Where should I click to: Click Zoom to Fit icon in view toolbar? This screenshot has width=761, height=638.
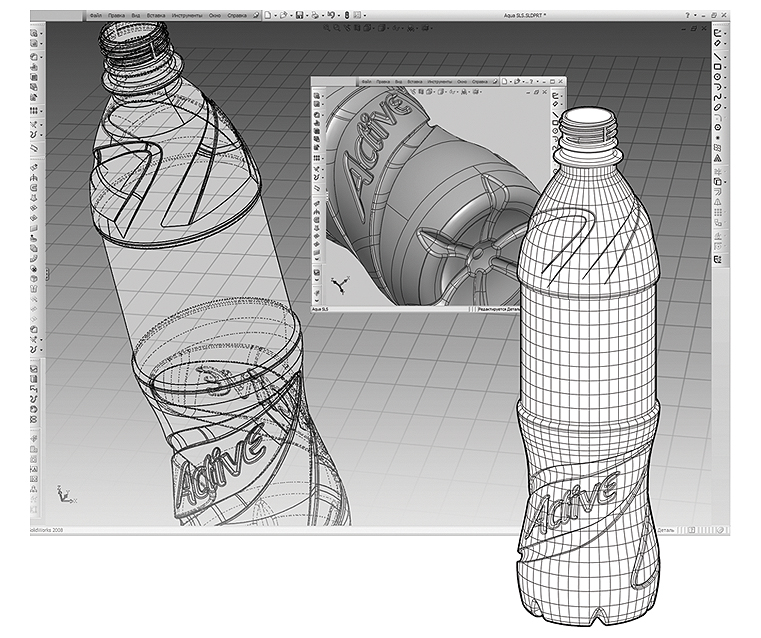click(x=327, y=28)
